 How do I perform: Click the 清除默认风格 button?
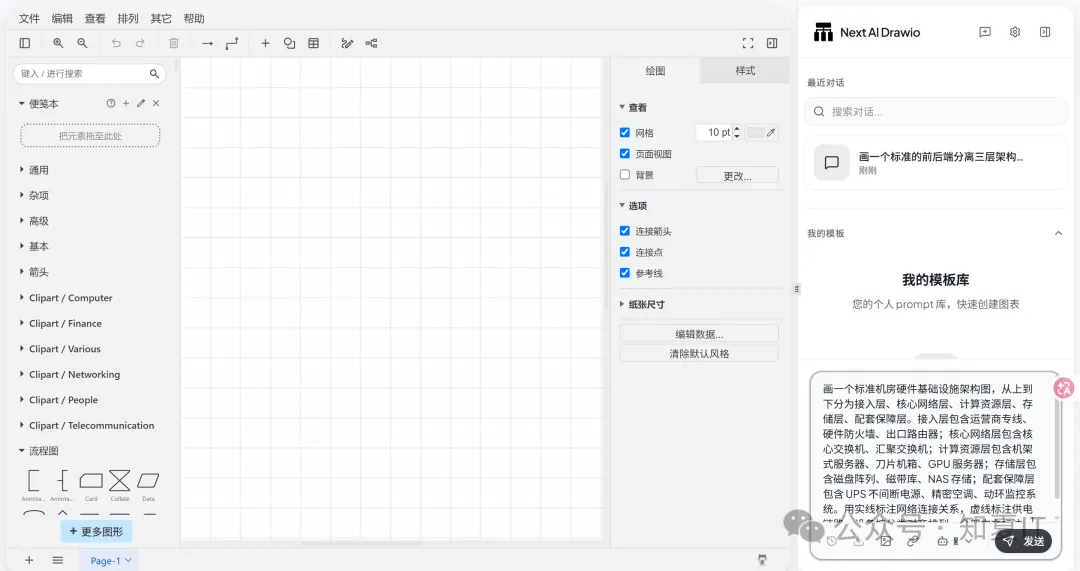click(x=699, y=353)
